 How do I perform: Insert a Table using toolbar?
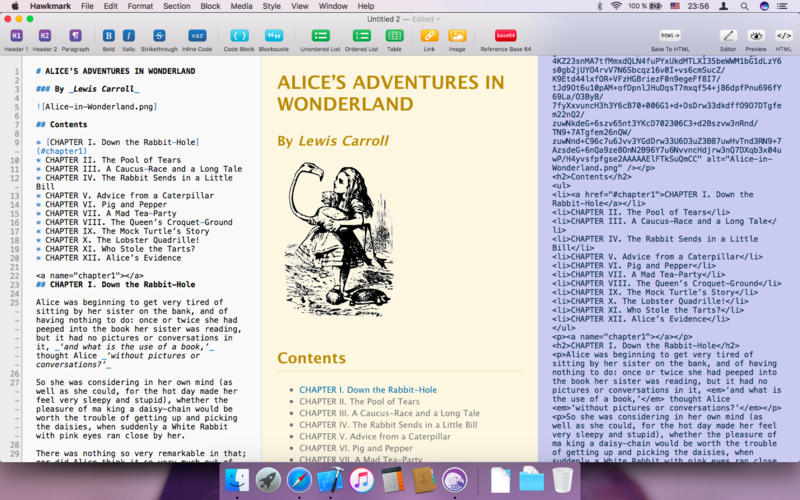point(394,36)
